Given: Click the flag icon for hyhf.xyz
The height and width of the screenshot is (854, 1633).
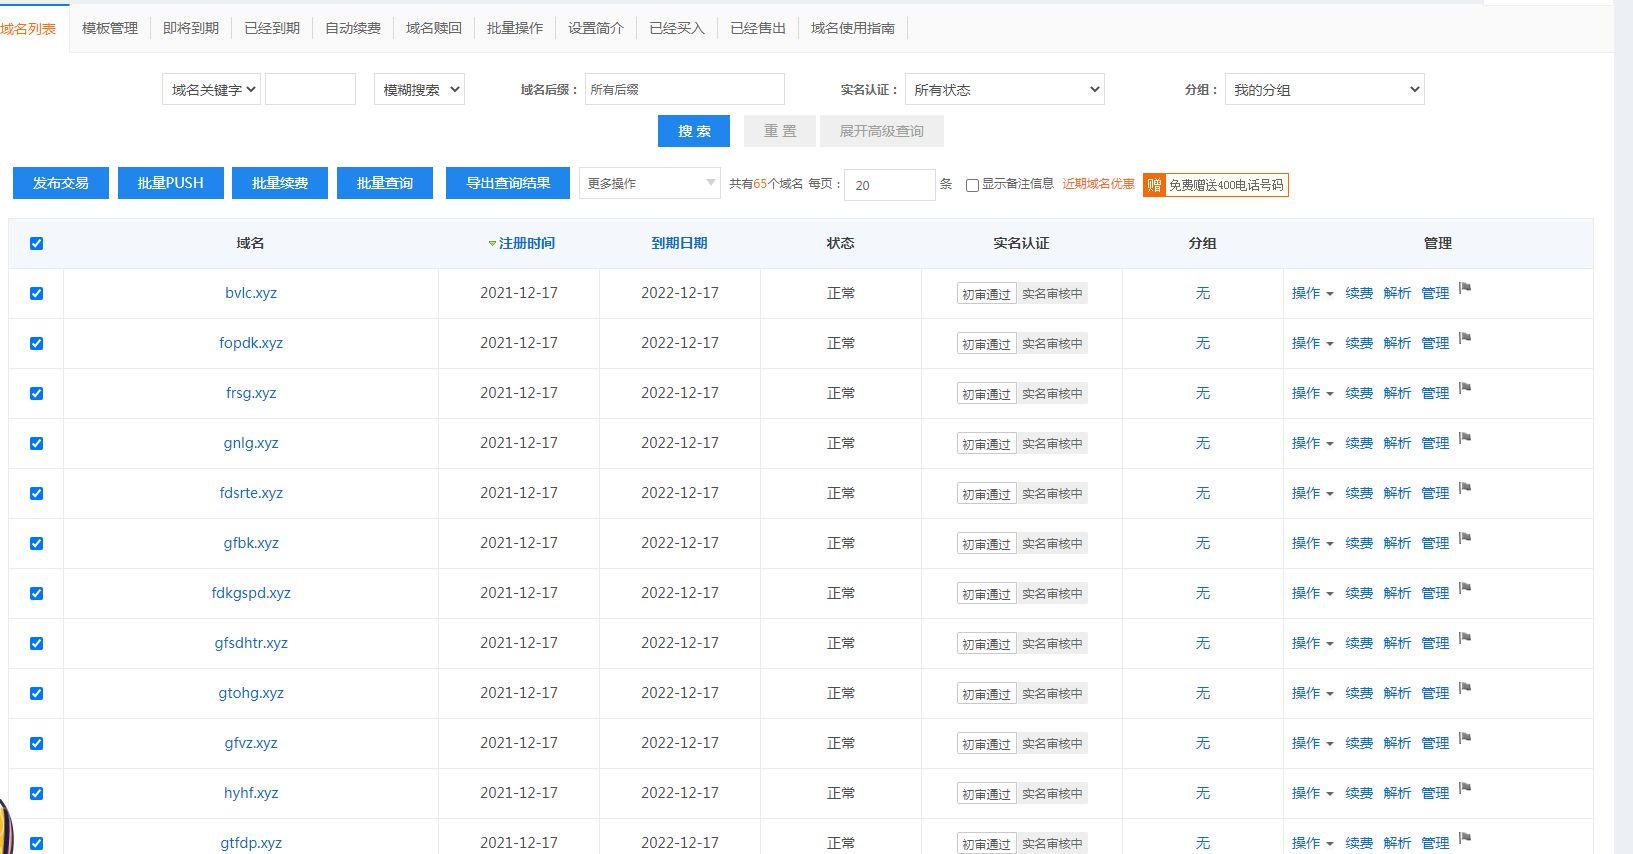Looking at the screenshot, I should (x=1465, y=789).
